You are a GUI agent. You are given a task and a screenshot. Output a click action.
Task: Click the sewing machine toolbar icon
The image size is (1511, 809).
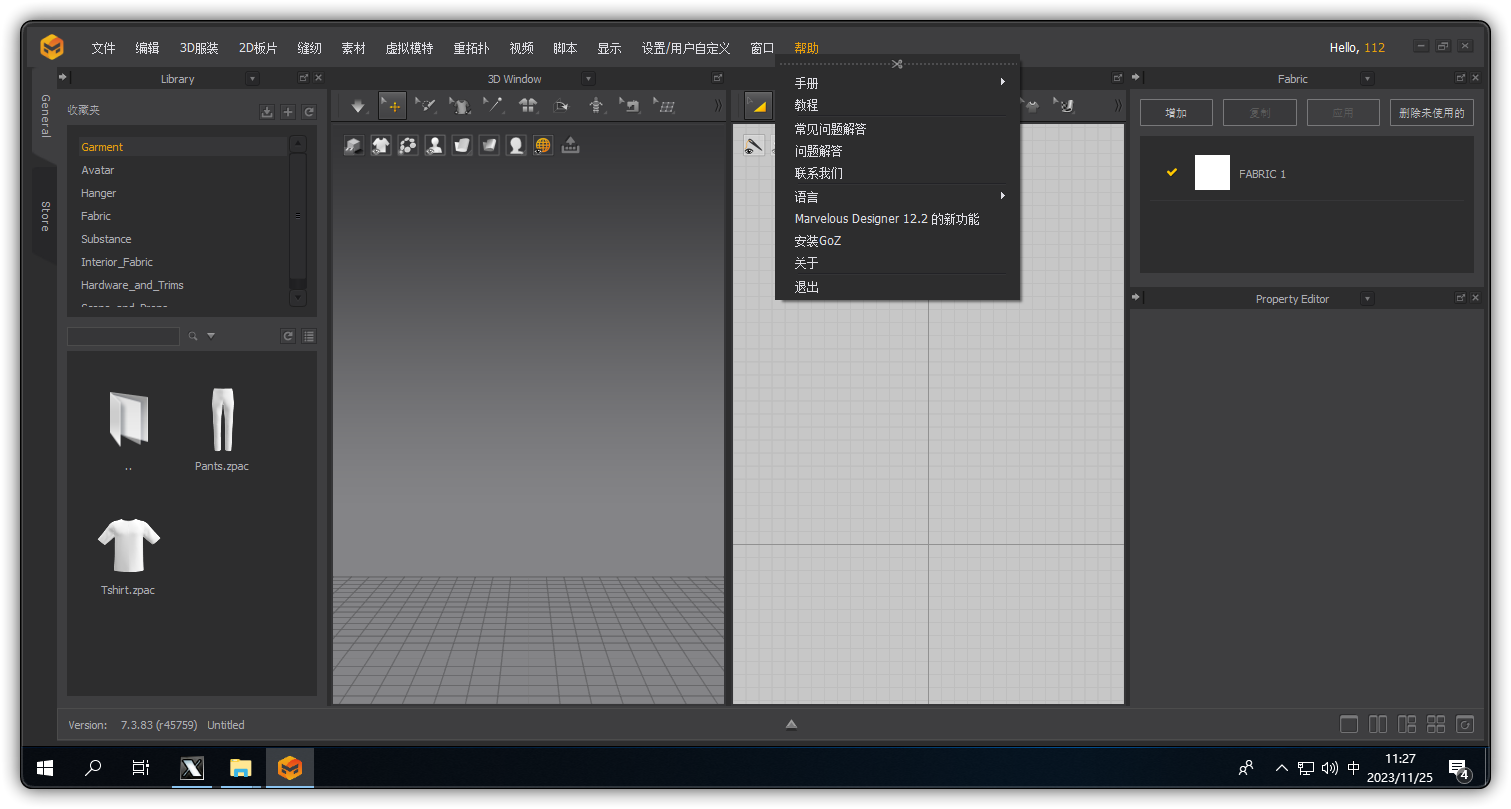click(632, 106)
